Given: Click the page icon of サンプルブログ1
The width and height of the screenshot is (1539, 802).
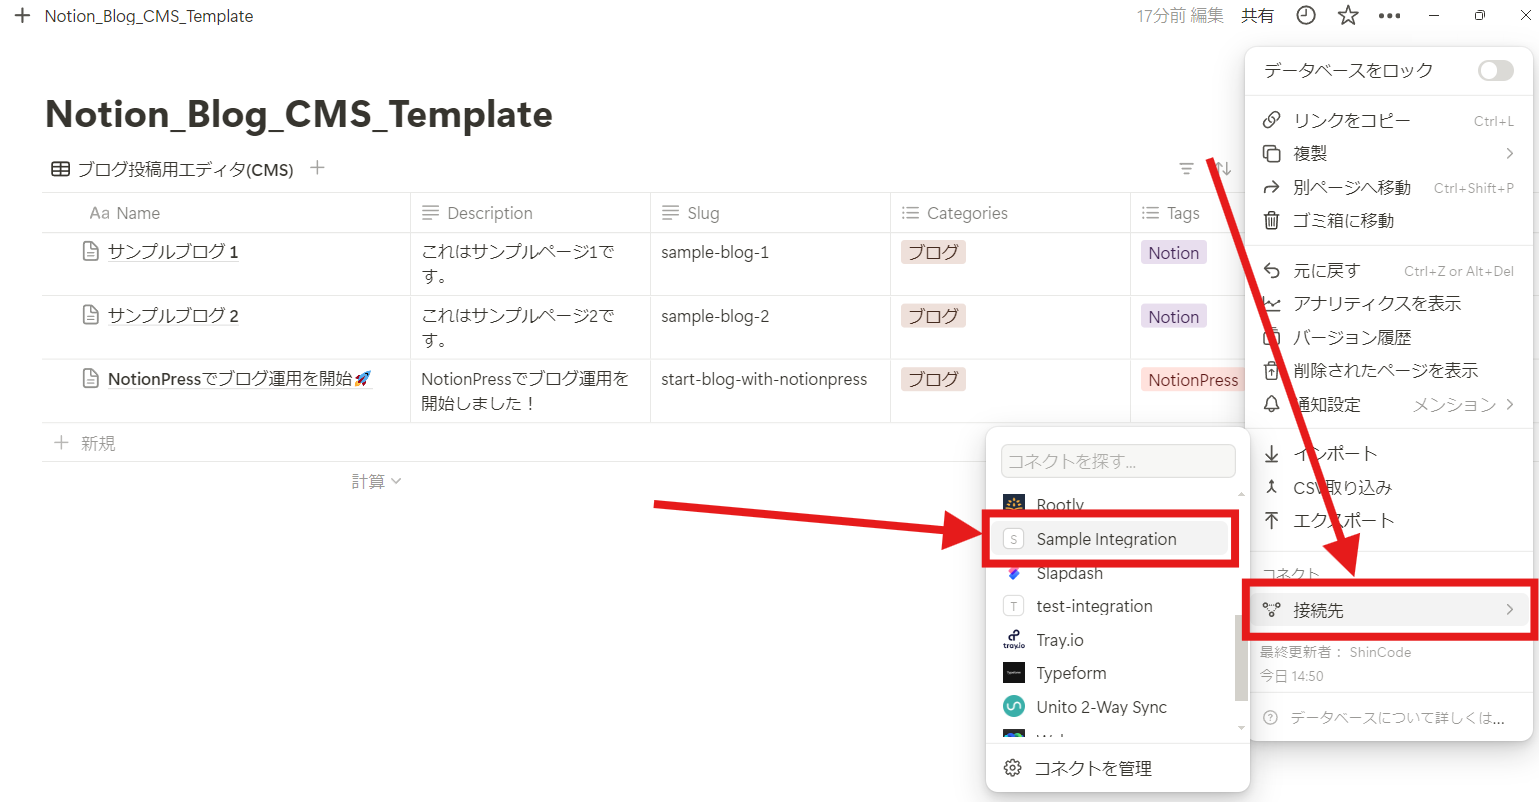Looking at the screenshot, I should (91, 251).
